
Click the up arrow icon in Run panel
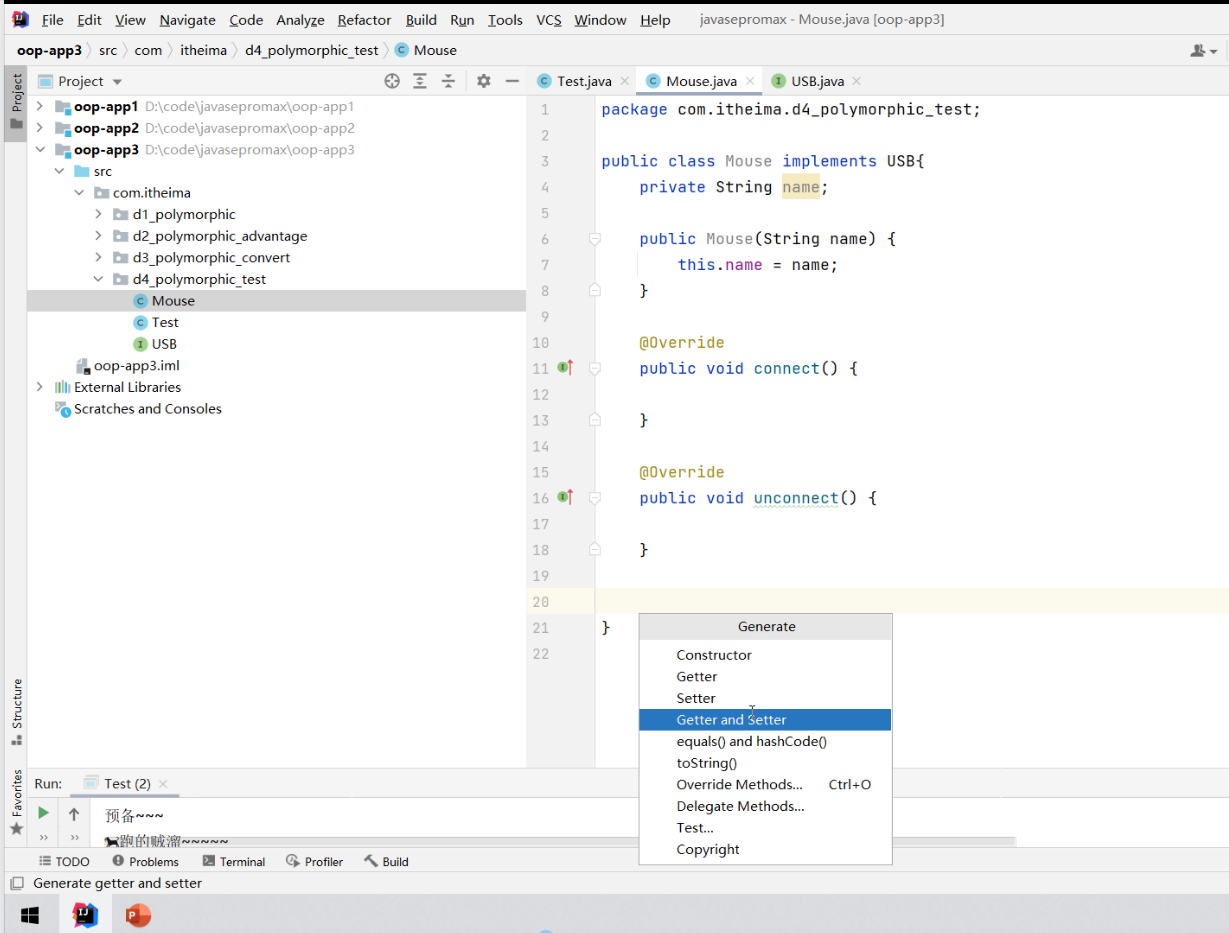[x=74, y=813]
